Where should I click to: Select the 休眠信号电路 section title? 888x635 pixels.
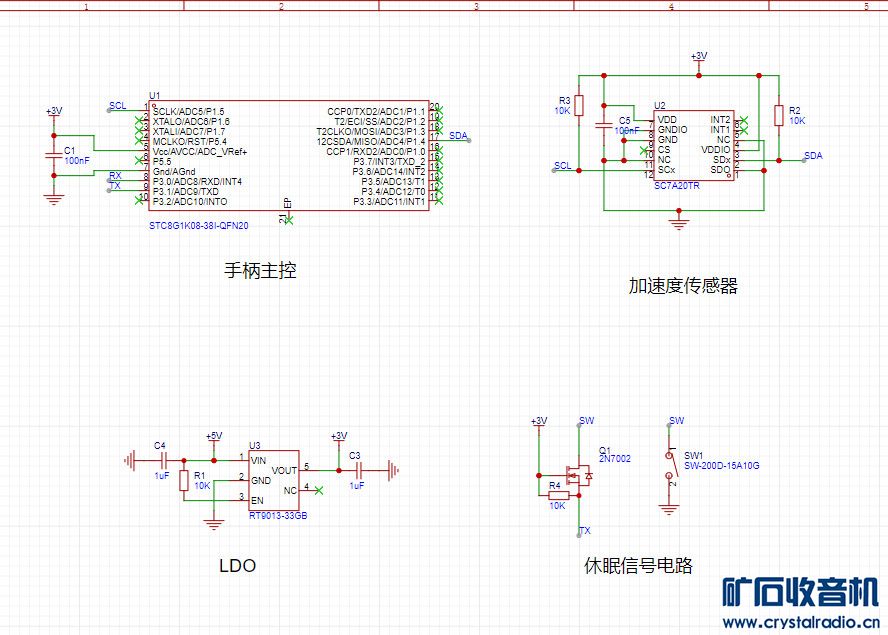click(x=638, y=565)
